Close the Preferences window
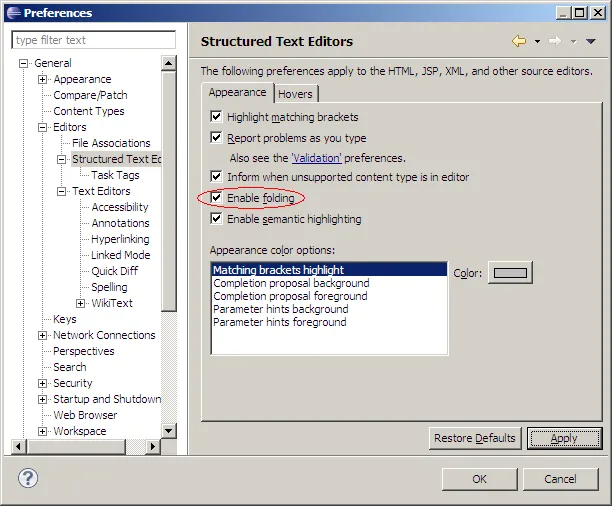 tap(598, 13)
